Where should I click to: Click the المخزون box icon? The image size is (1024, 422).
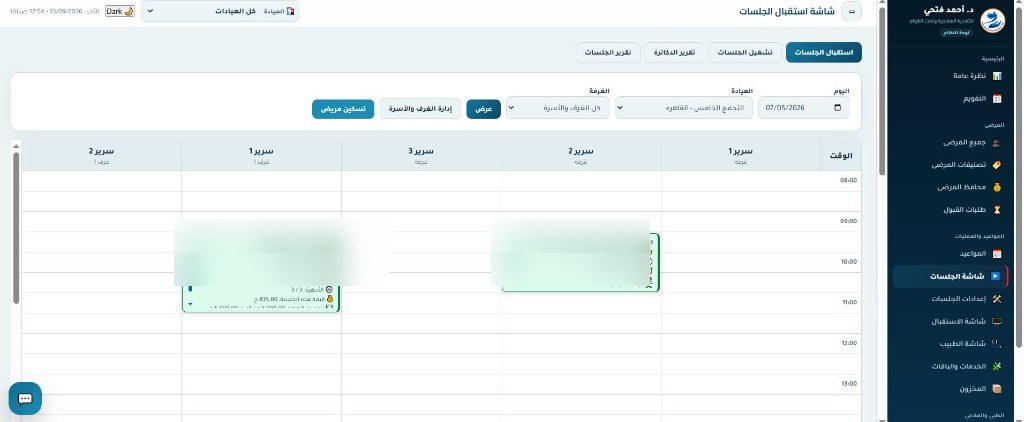[997, 389]
